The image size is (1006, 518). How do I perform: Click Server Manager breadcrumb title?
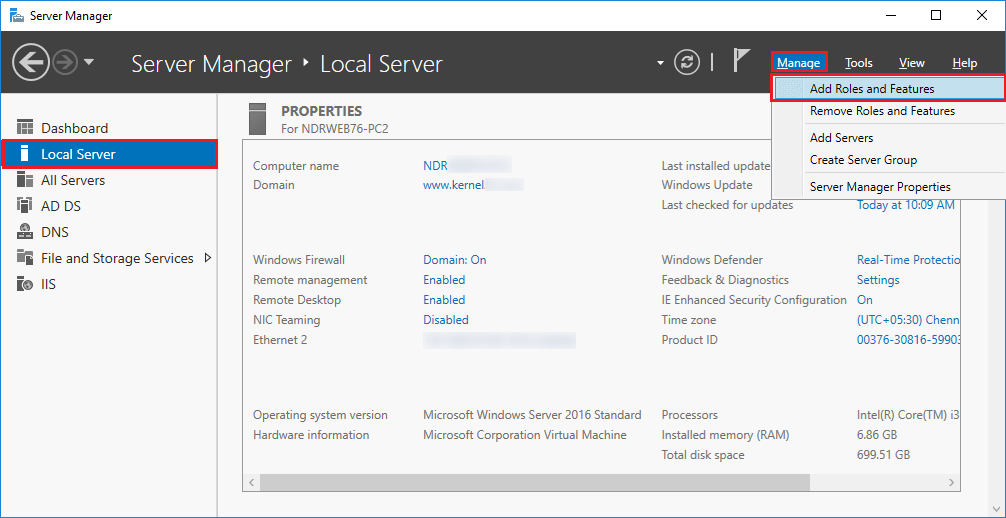coord(212,64)
